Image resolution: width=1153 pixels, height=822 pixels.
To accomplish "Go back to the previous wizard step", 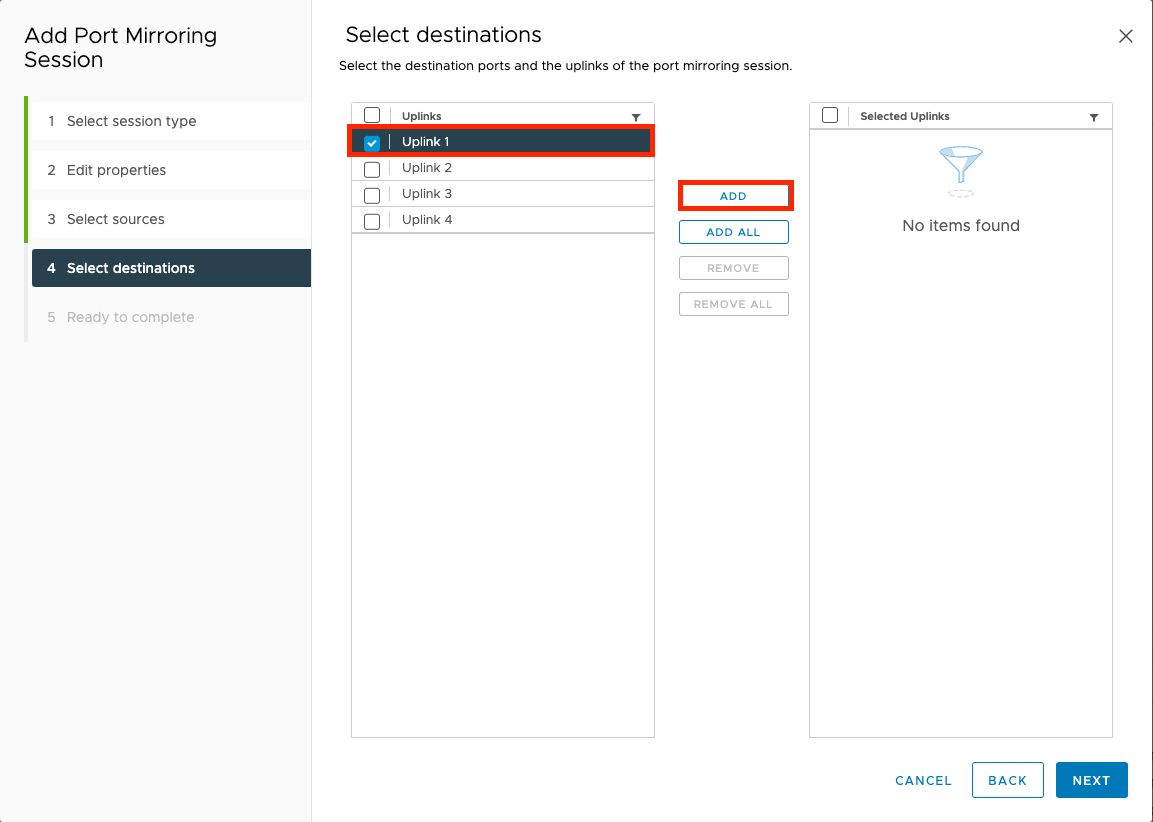I will 1007,780.
